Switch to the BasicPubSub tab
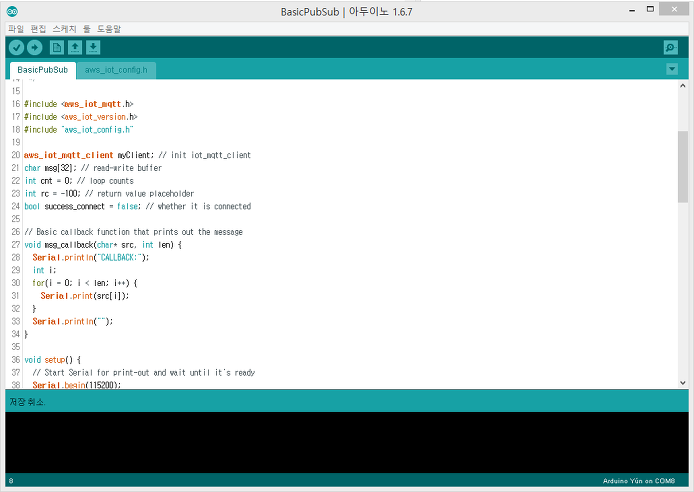The width and height of the screenshot is (694, 492). (x=43, y=70)
